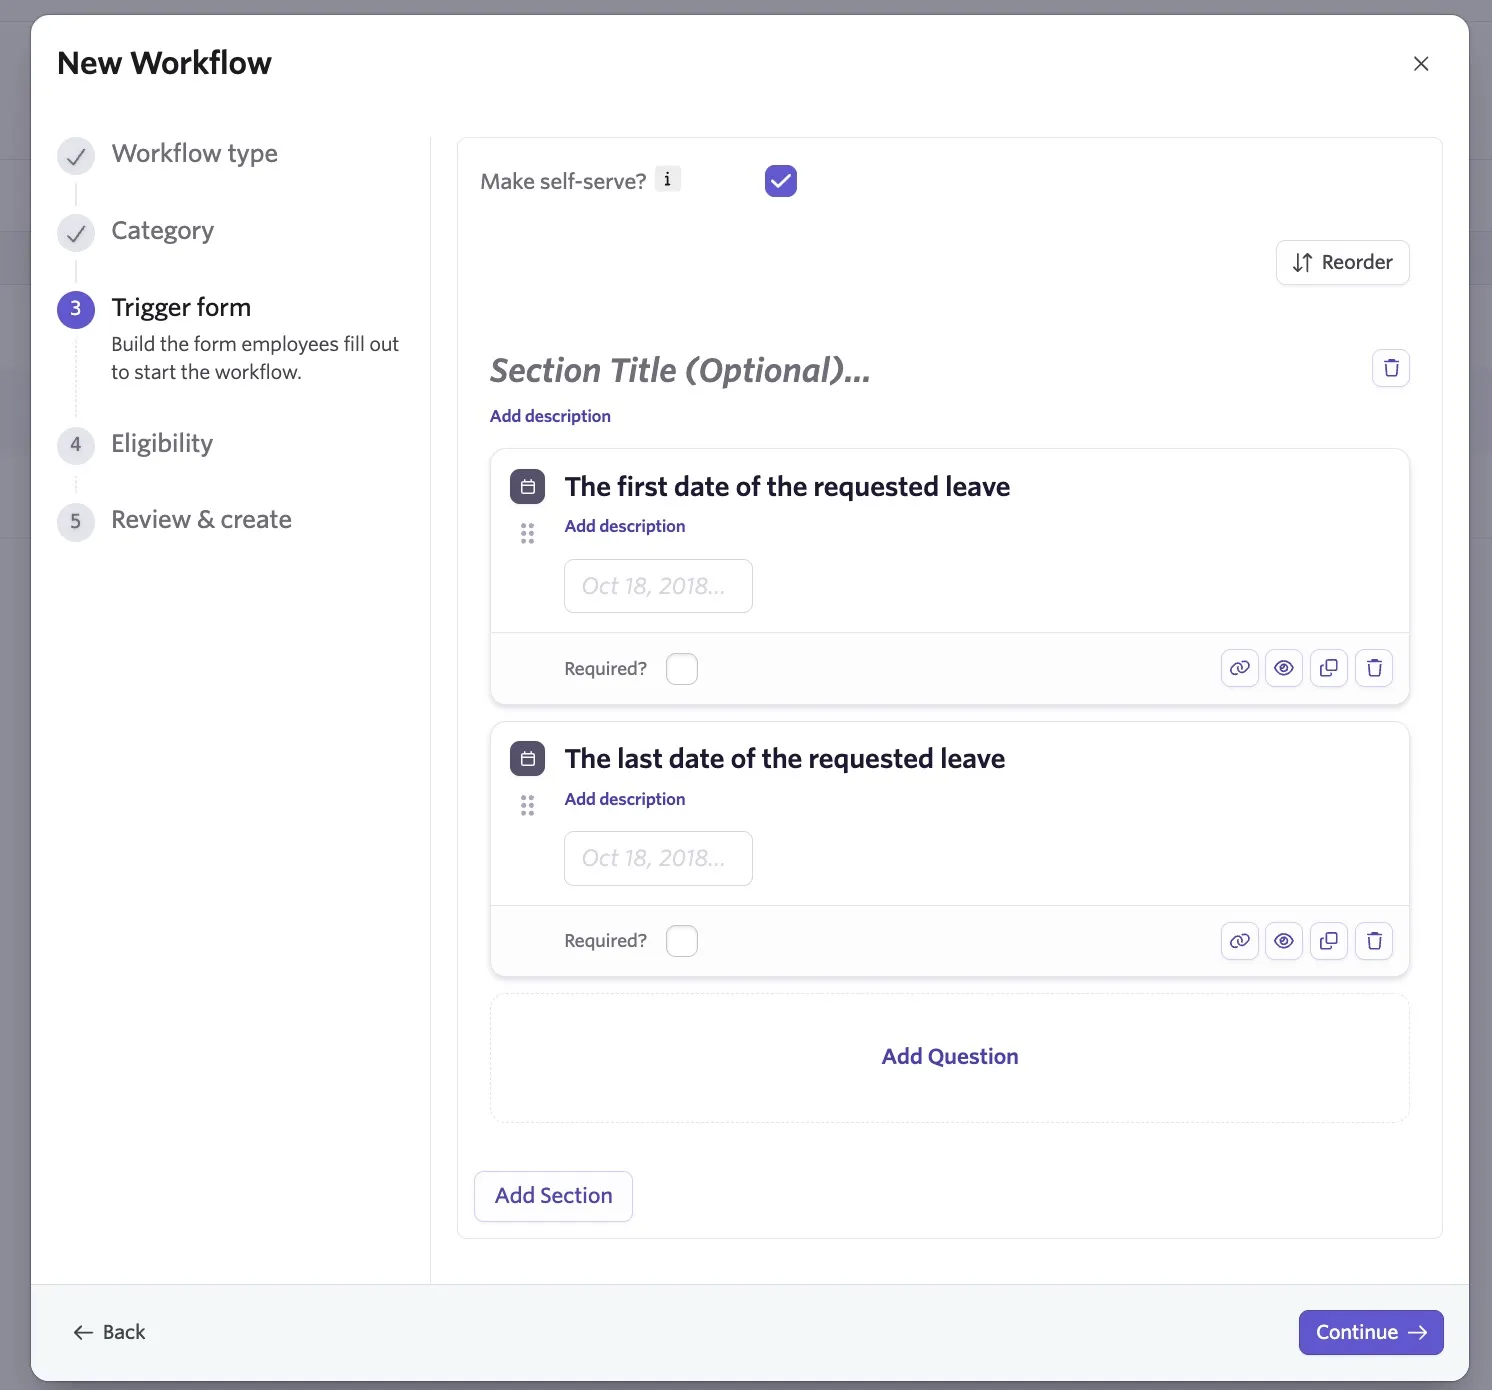Close the New Workflow dialog
1492x1390 pixels.
coord(1421,64)
